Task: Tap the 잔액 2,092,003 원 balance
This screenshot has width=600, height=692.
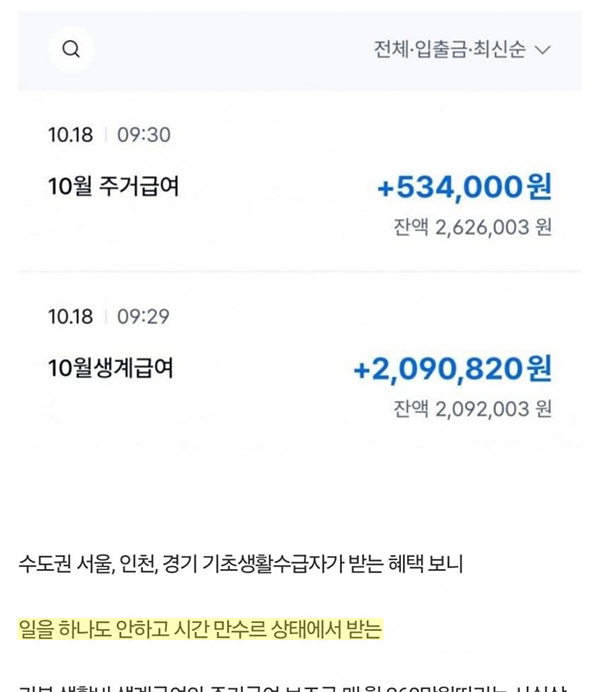Action: pos(472,409)
